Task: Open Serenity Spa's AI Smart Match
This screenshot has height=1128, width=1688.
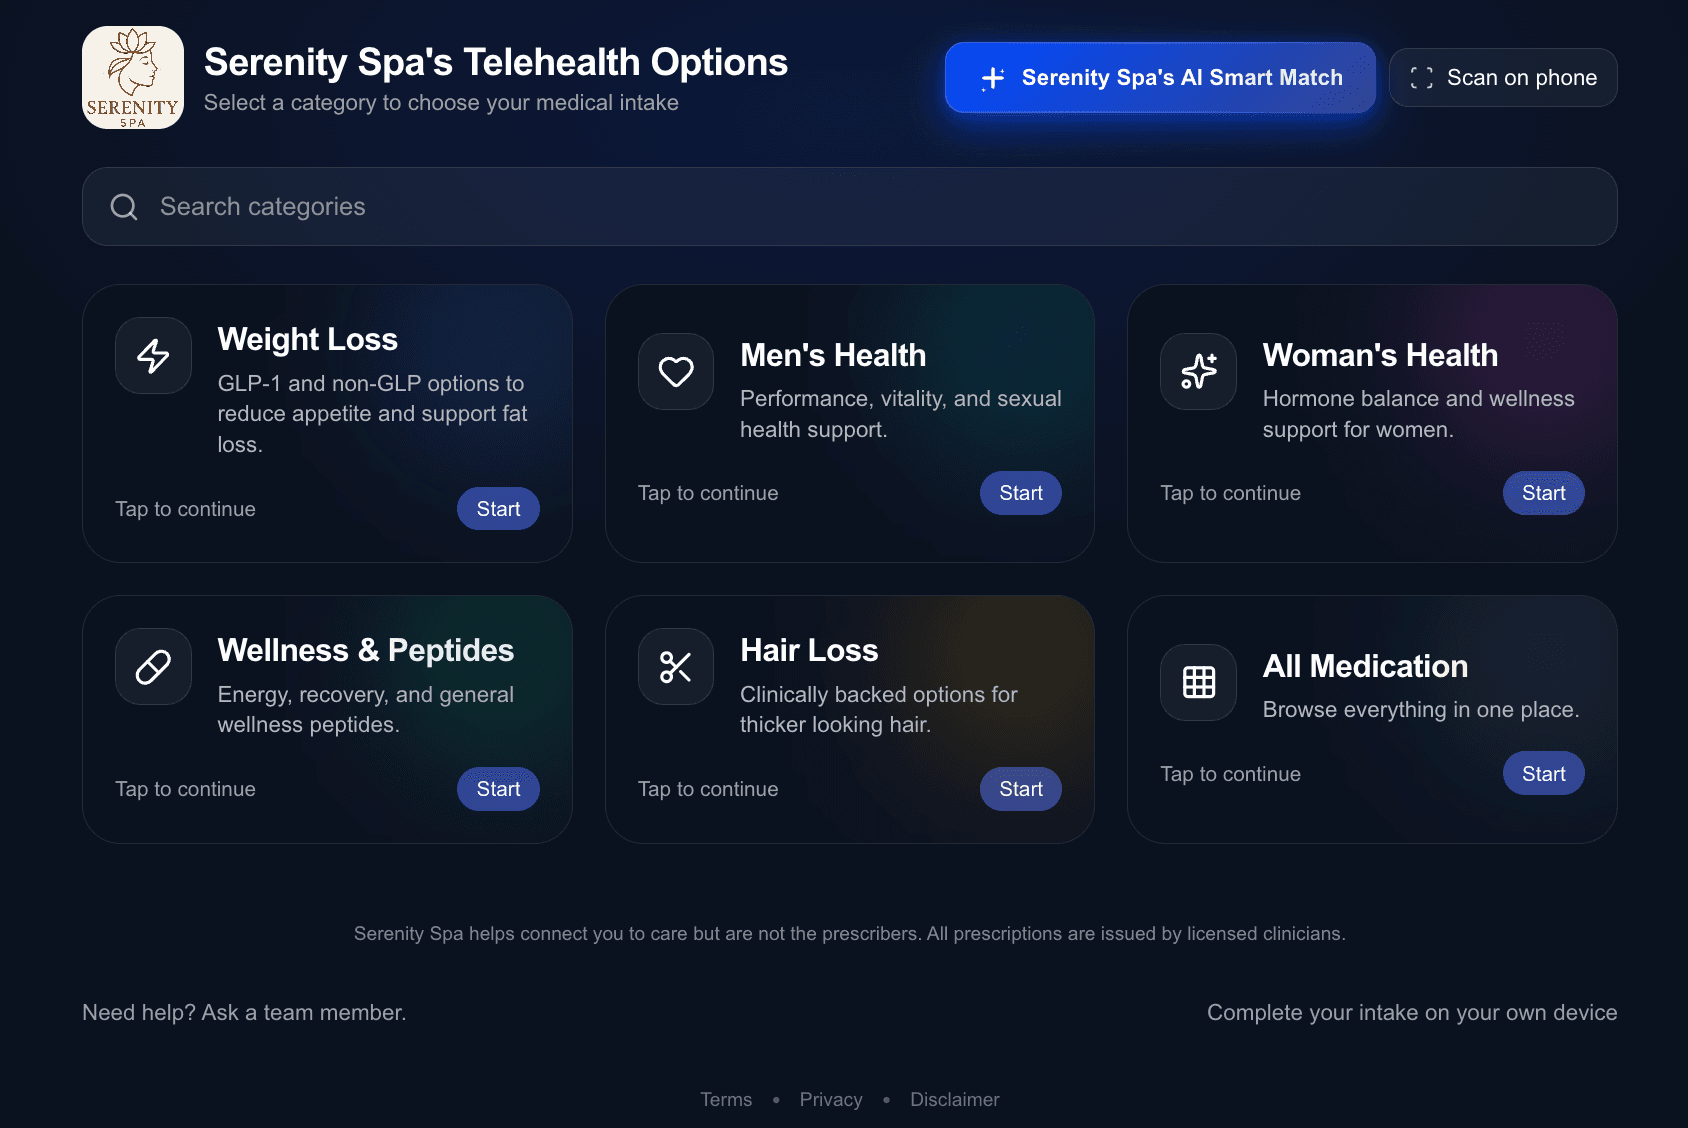Action: point(1159,77)
